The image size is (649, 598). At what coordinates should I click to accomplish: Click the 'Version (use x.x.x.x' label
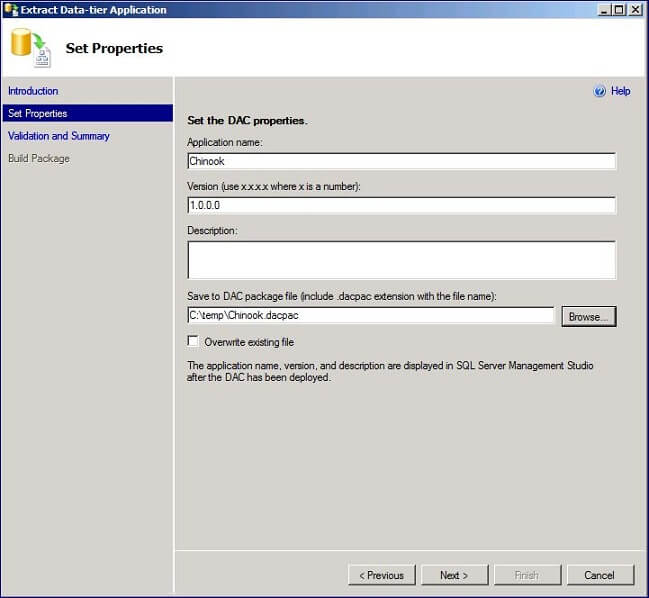(274, 187)
